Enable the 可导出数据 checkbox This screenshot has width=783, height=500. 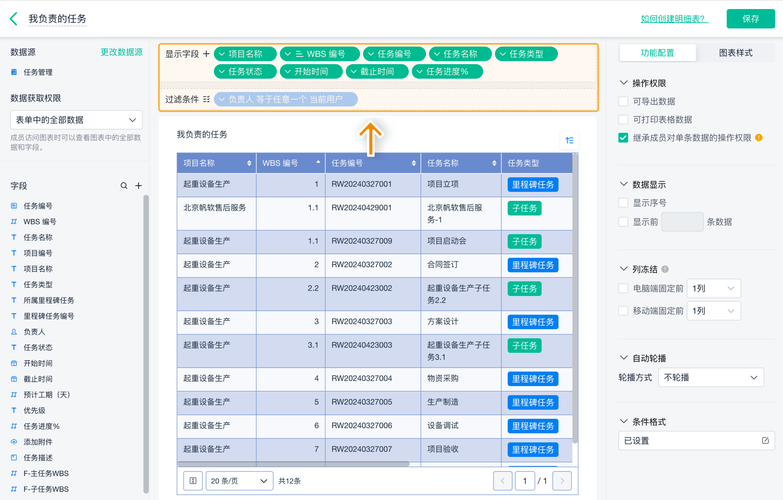623,101
